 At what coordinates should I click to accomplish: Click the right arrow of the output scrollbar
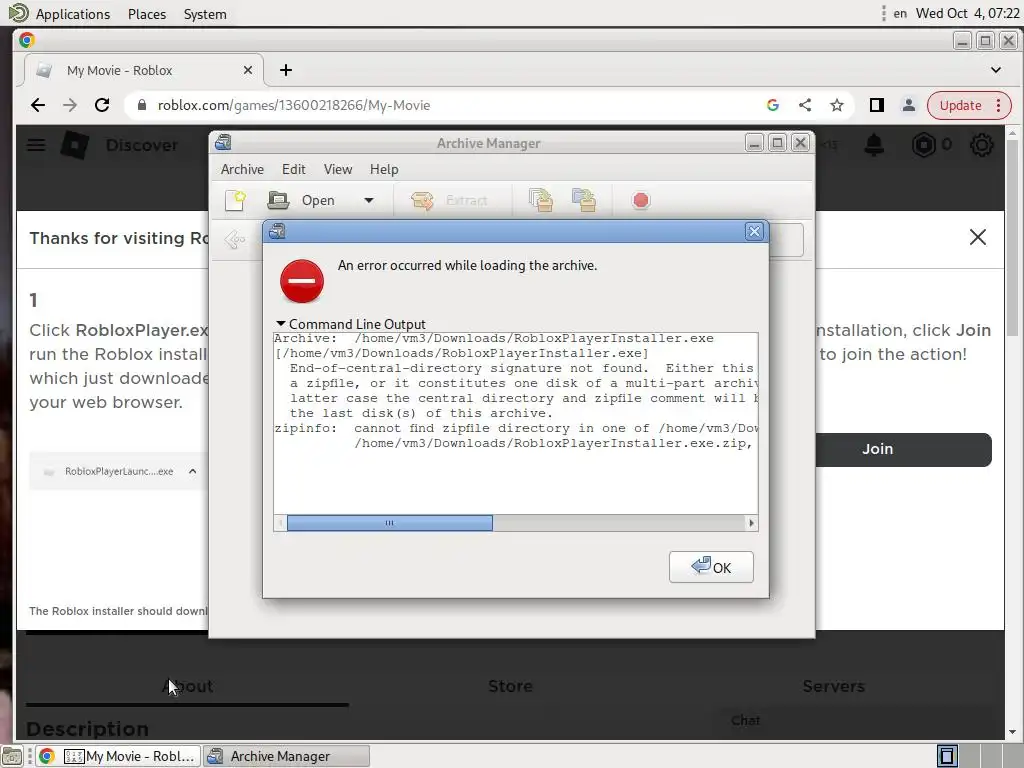[751, 522]
